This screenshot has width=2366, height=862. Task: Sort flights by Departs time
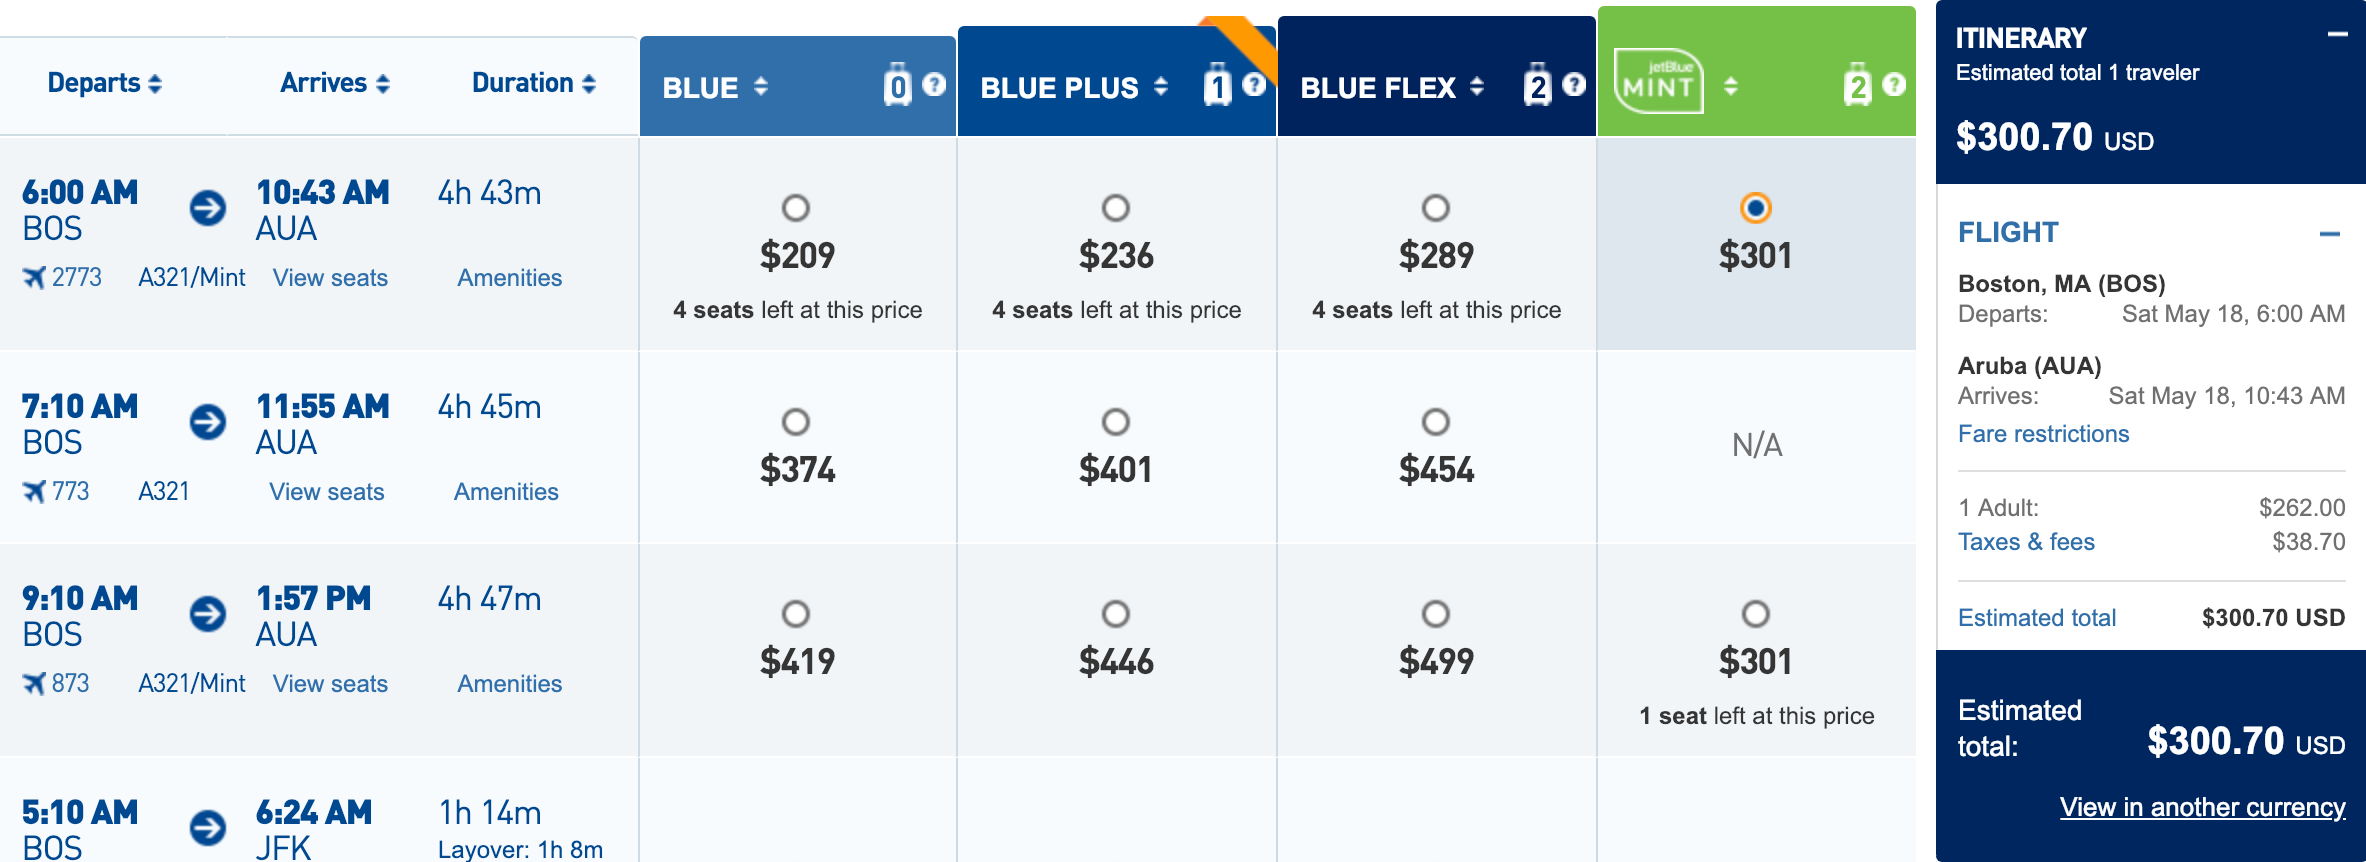tap(104, 83)
